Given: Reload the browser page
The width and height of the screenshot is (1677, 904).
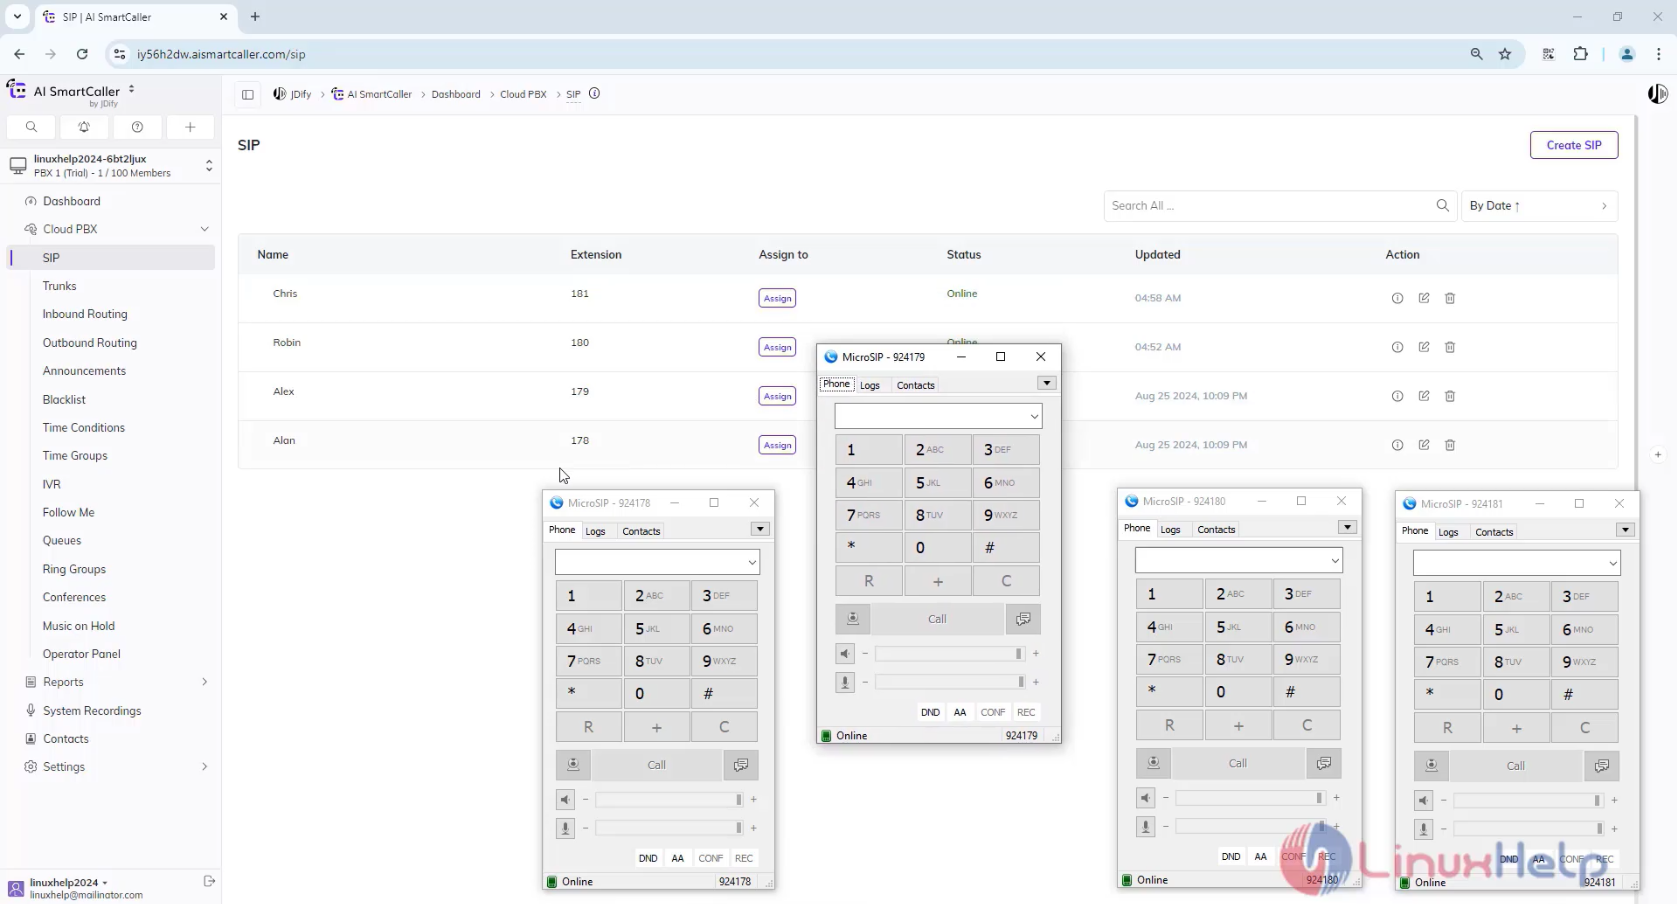Looking at the screenshot, I should (x=82, y=54).
